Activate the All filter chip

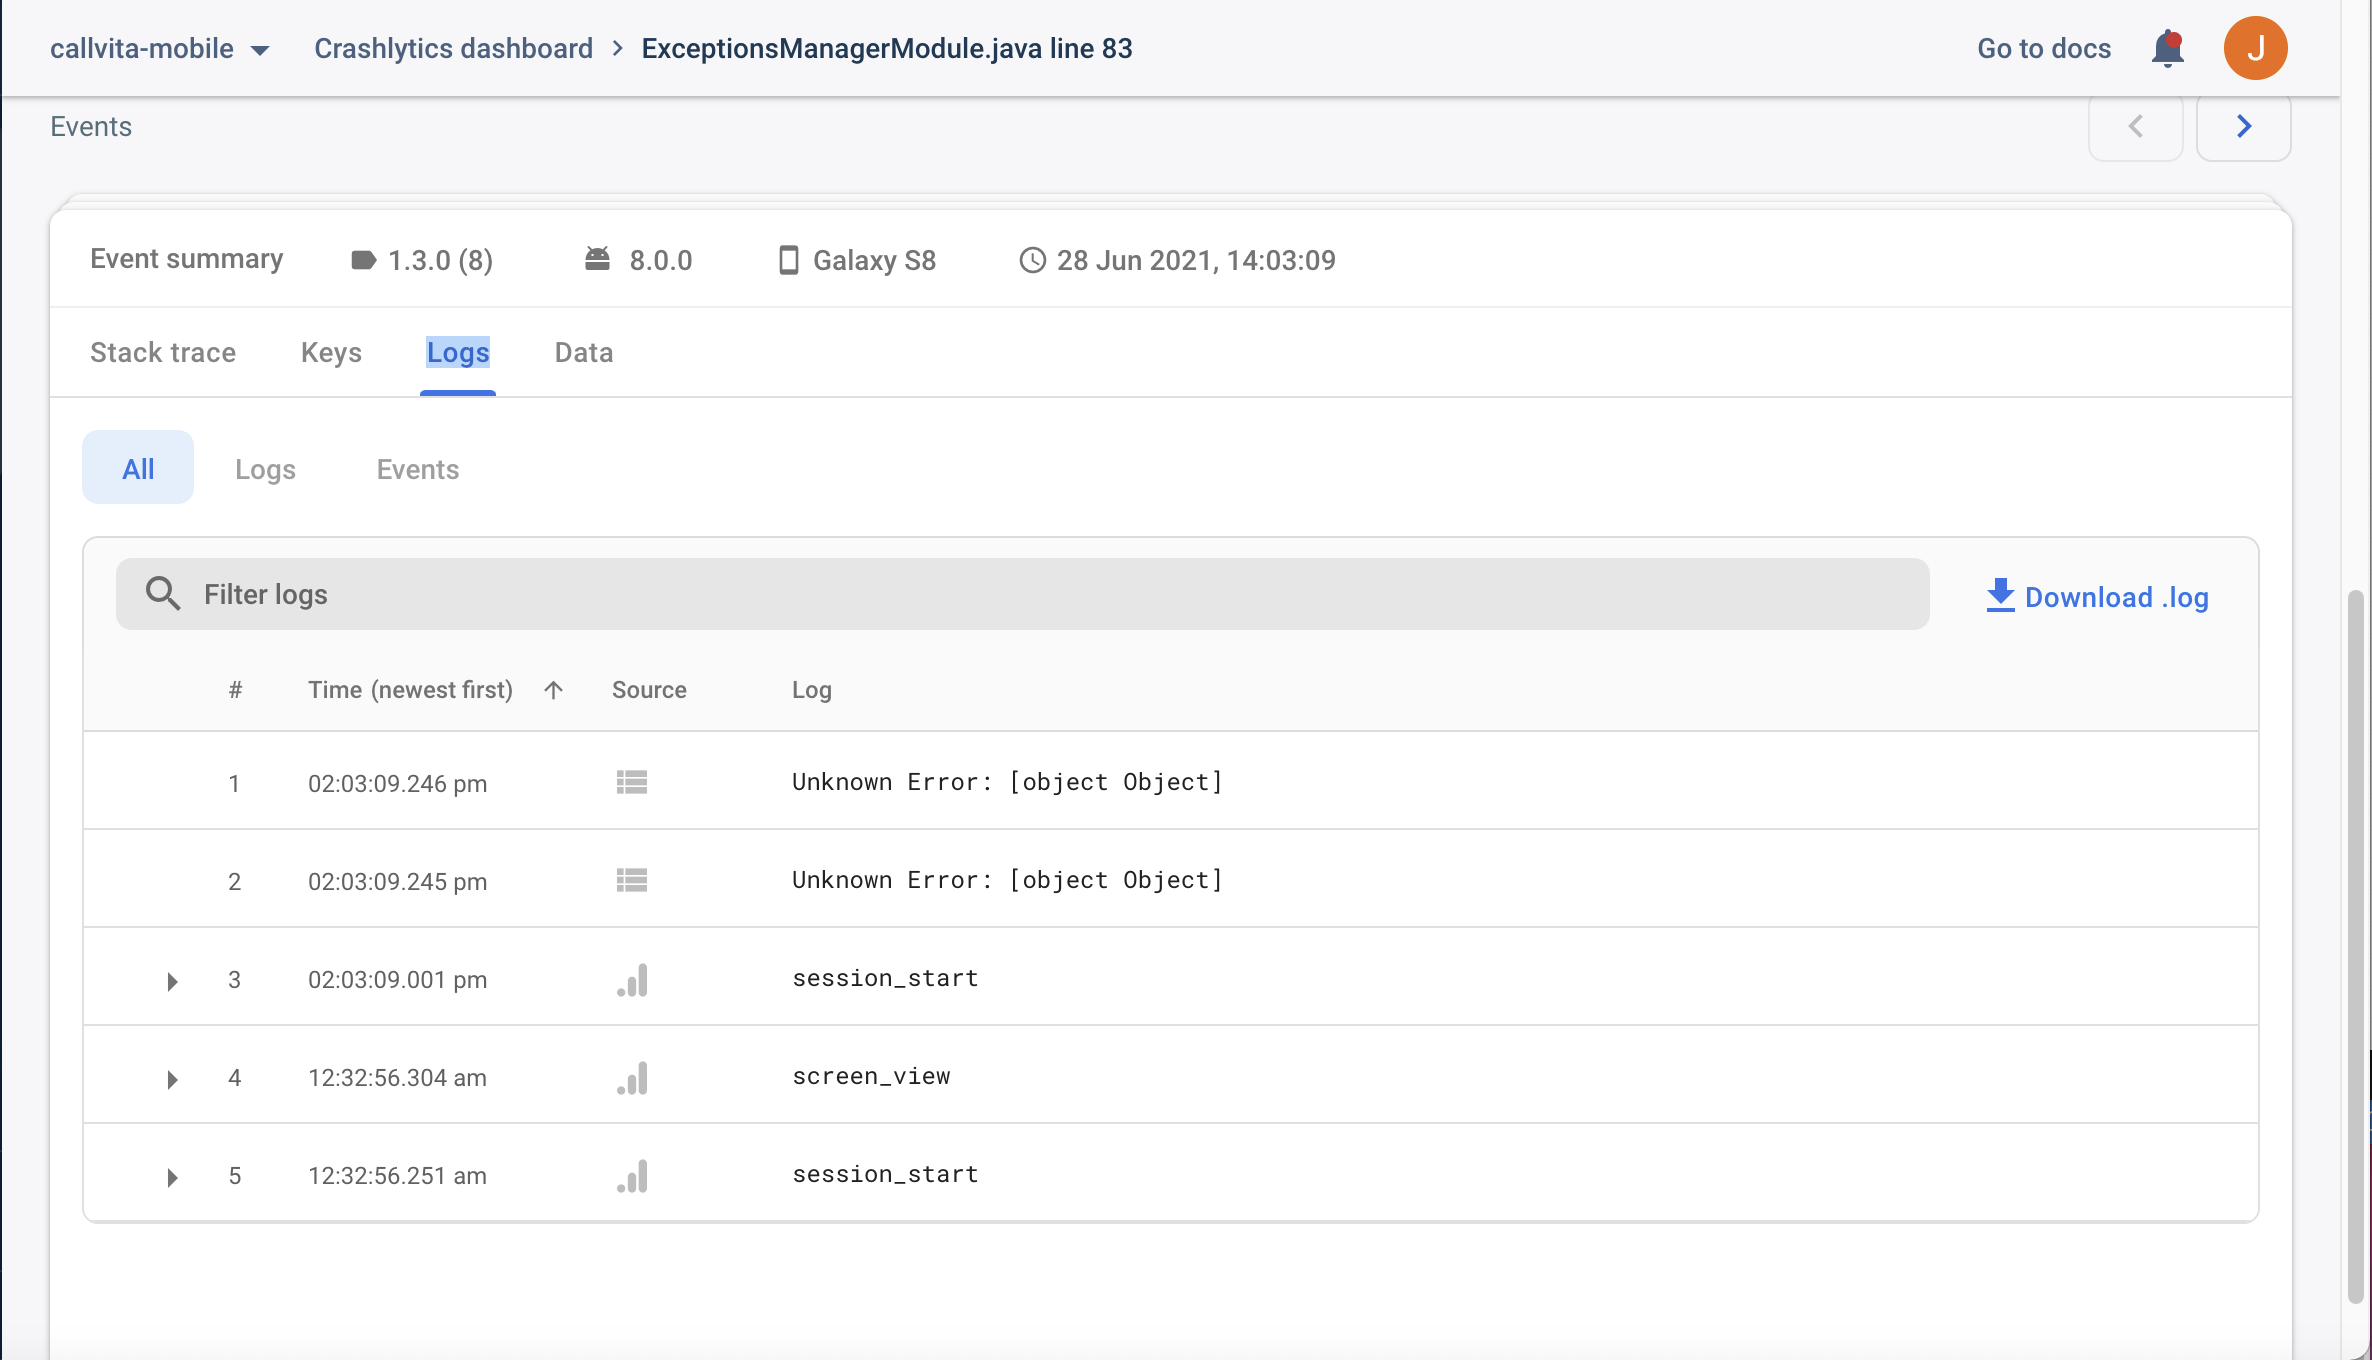(x=137, y=467)
